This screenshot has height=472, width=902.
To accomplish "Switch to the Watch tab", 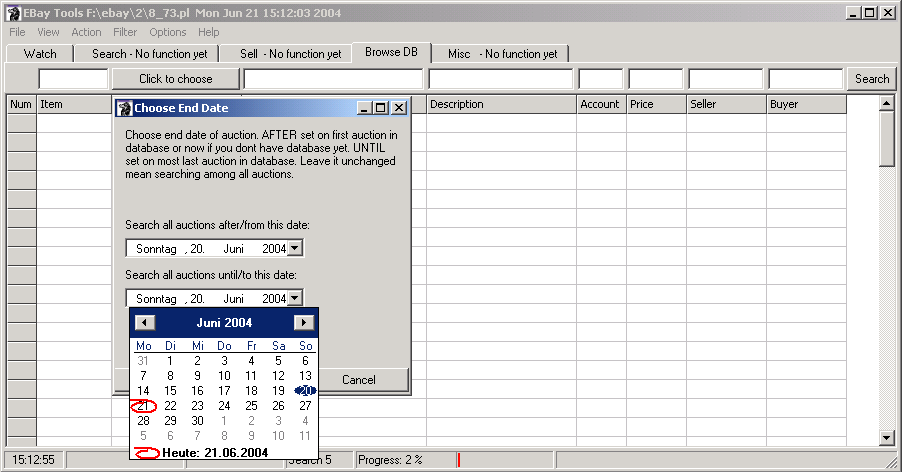I will [40, 54].
